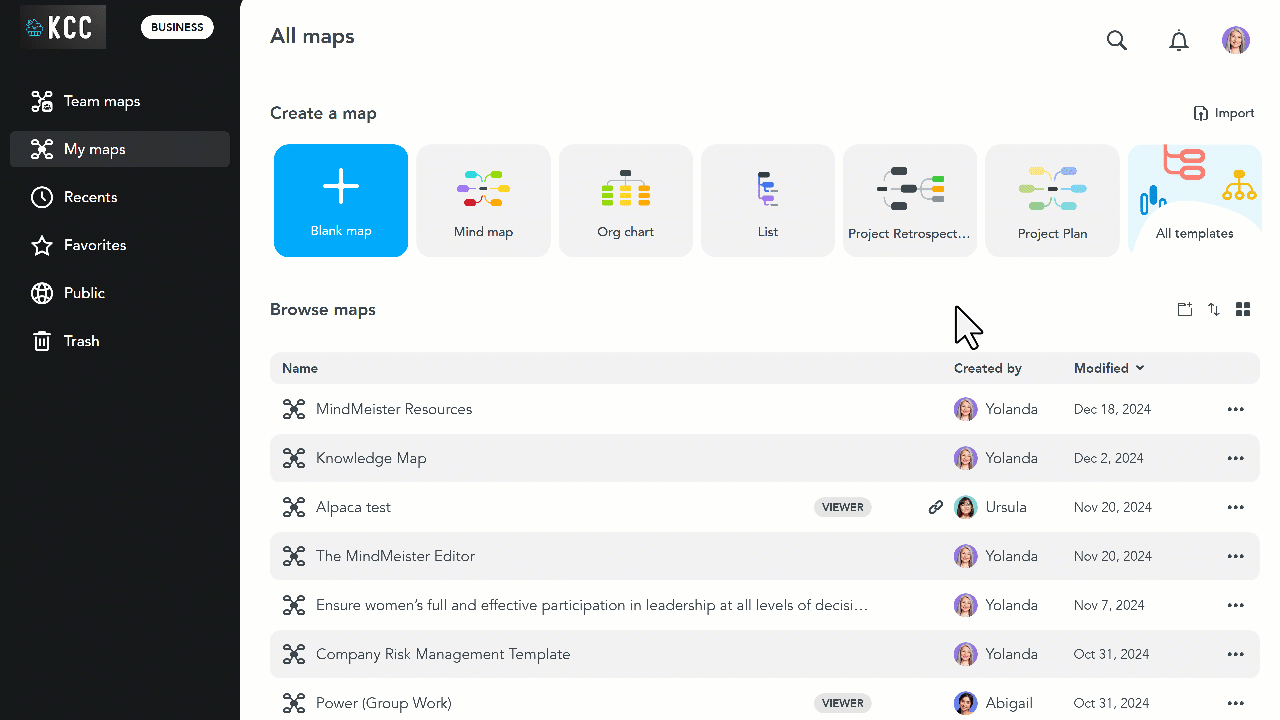Sort by Name column header
The image size is (1280, 720).
(300, 368)
